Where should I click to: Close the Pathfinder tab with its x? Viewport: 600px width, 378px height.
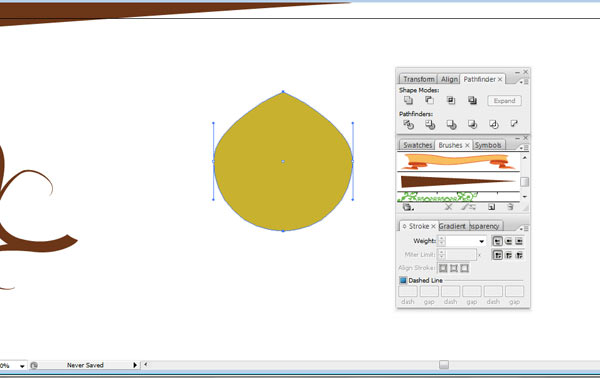pyautogui.click(x=500, y=79)
